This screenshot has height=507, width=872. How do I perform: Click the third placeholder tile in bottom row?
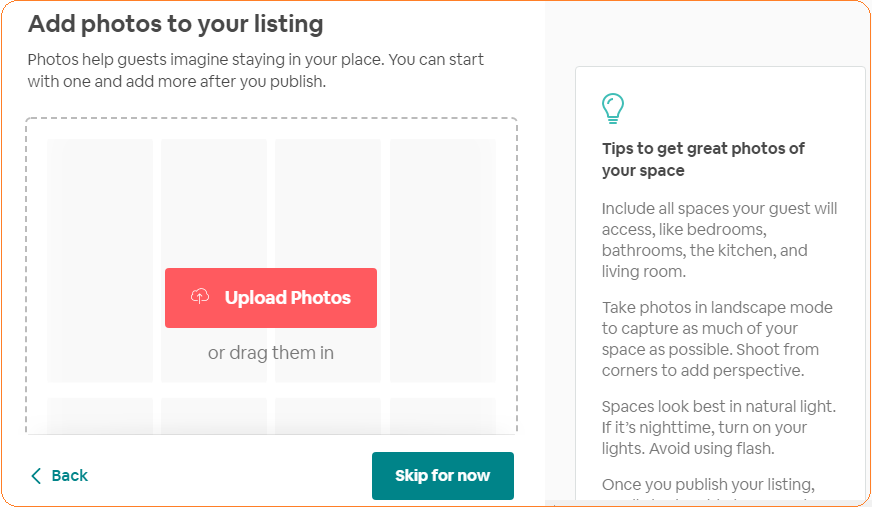pyautogui.click(x=328, y=415)
